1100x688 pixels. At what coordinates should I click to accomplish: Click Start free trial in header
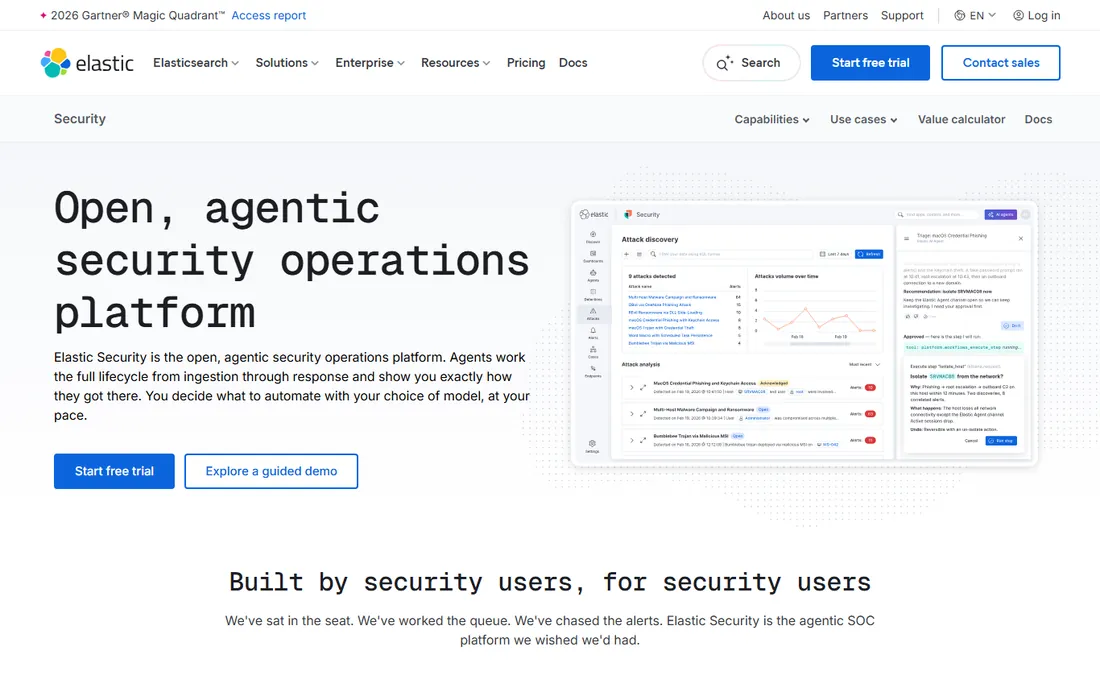point(870,63)
